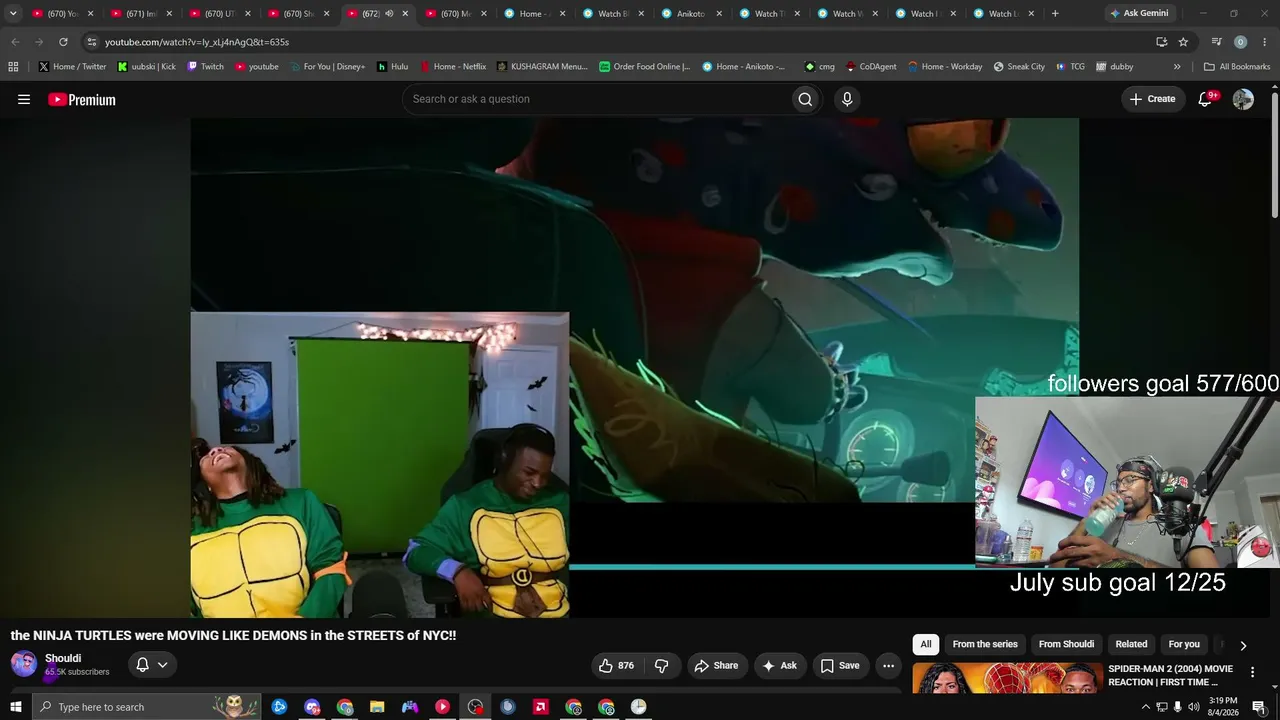Open more actions for the video
The image size is (1280, 720).
pos(888,666)
